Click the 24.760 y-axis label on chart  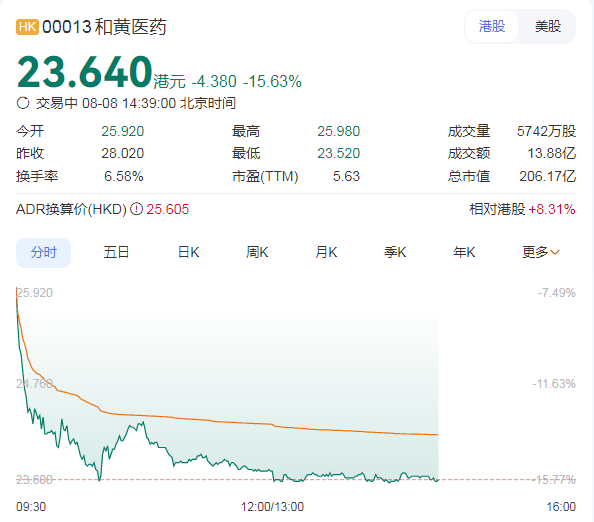[x=34, y=384]
